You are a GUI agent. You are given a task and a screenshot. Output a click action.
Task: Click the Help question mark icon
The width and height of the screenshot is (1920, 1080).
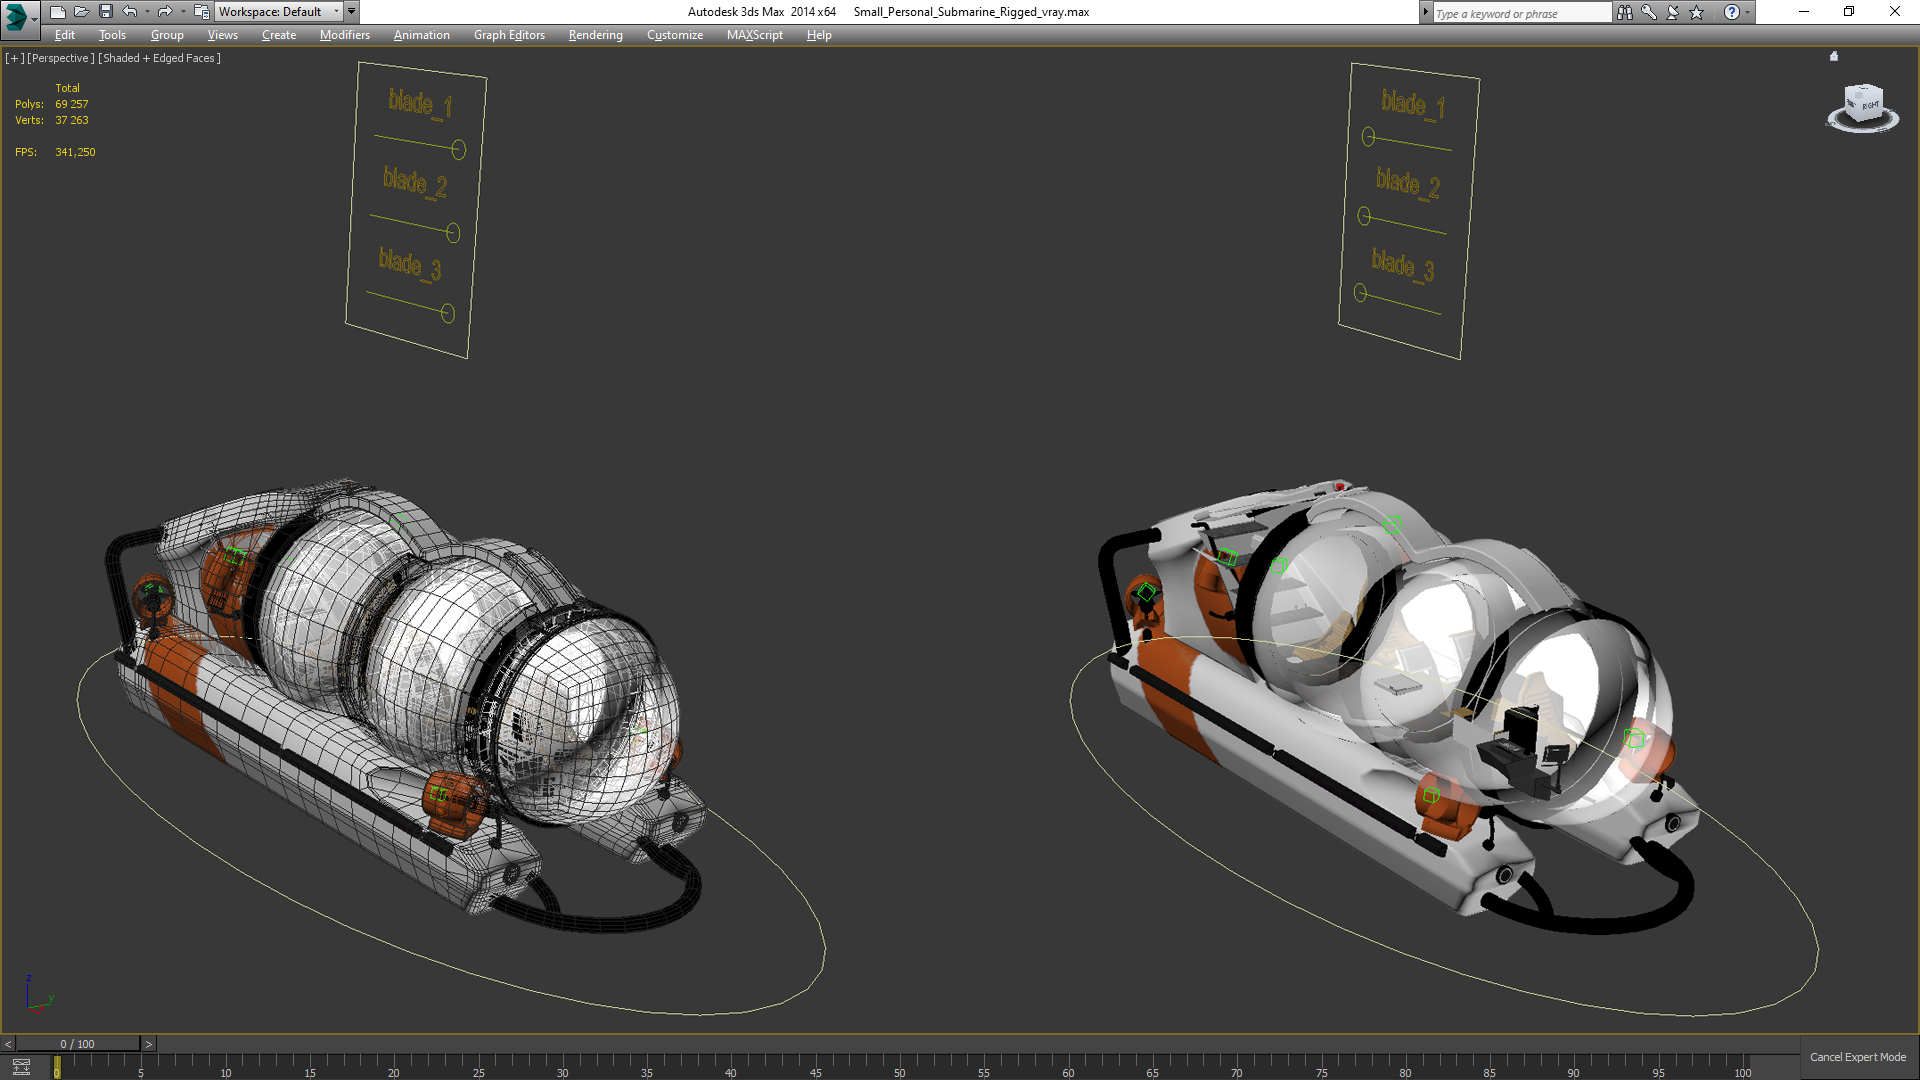pos(1732,12)
